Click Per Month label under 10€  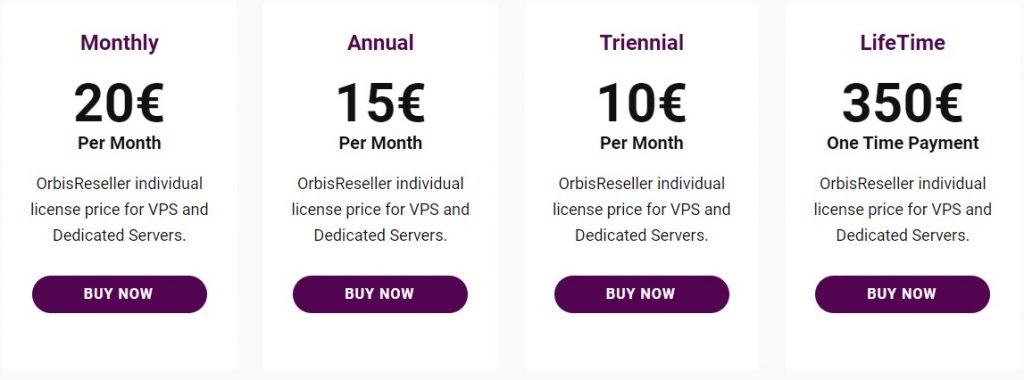pos(641,143)
